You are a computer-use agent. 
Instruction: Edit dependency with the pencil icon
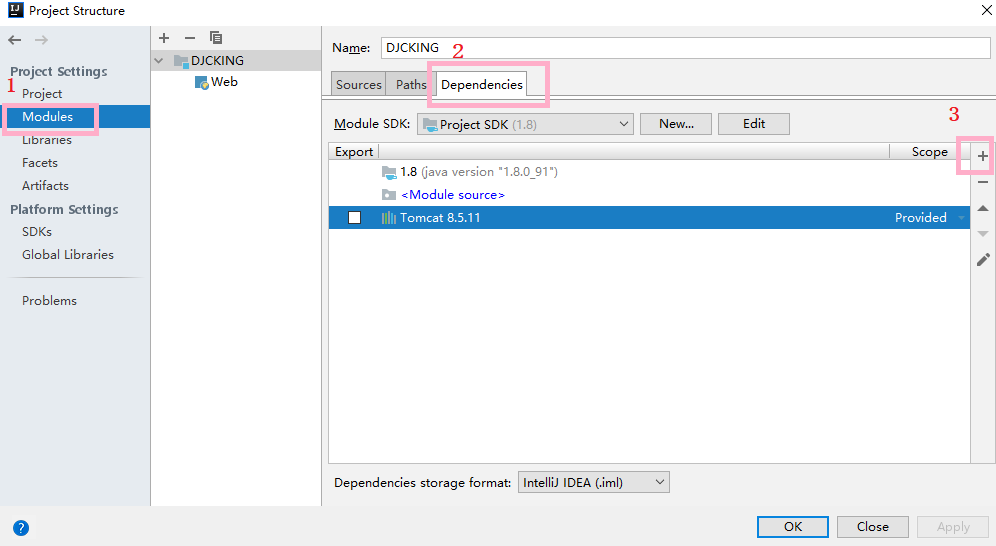[983, 260]
